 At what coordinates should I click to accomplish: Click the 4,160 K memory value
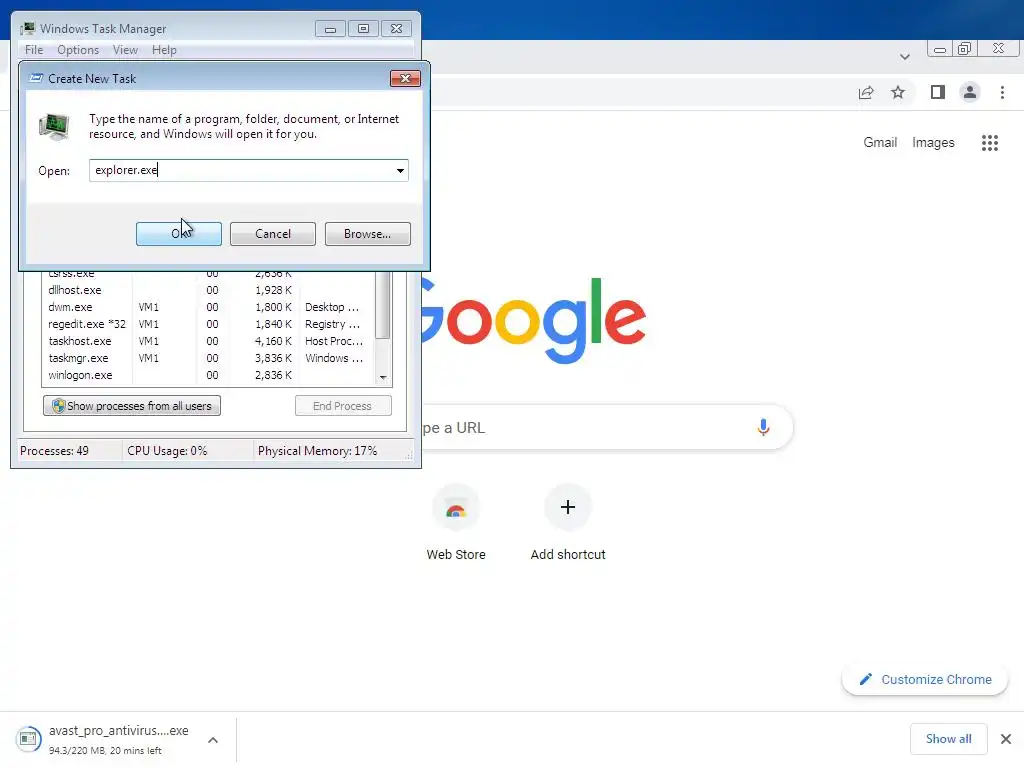pos(273,341)
